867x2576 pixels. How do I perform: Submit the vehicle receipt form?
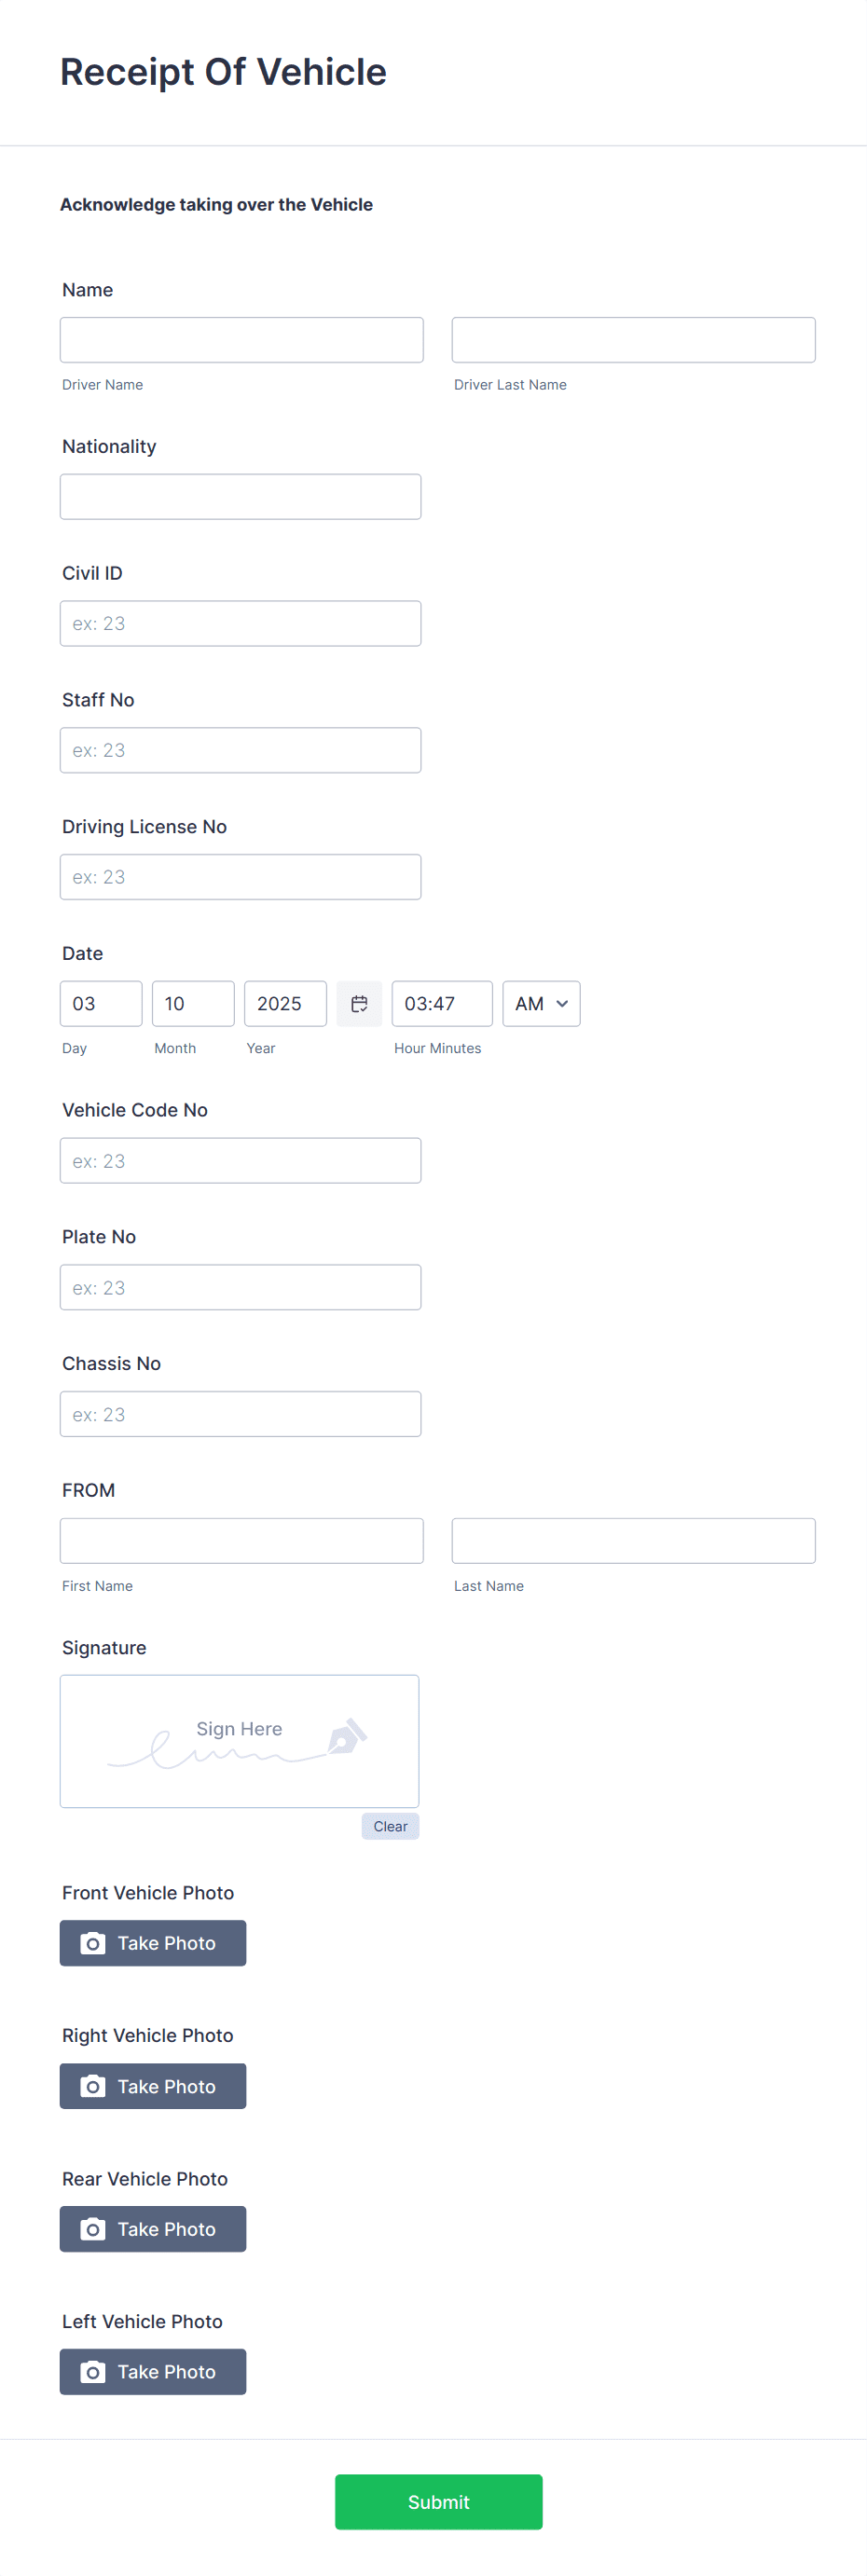(438, 2502)
